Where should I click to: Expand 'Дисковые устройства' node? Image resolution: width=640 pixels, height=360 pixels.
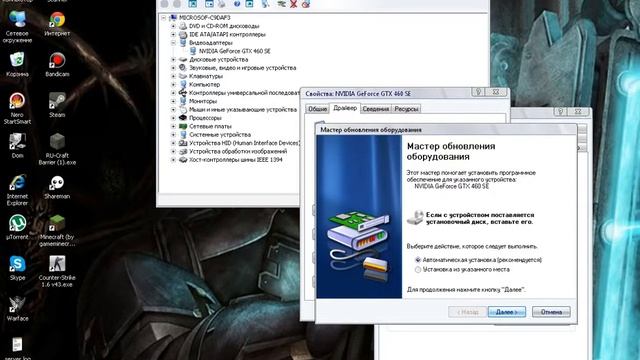pyautogui.click(x=173, y=60)
